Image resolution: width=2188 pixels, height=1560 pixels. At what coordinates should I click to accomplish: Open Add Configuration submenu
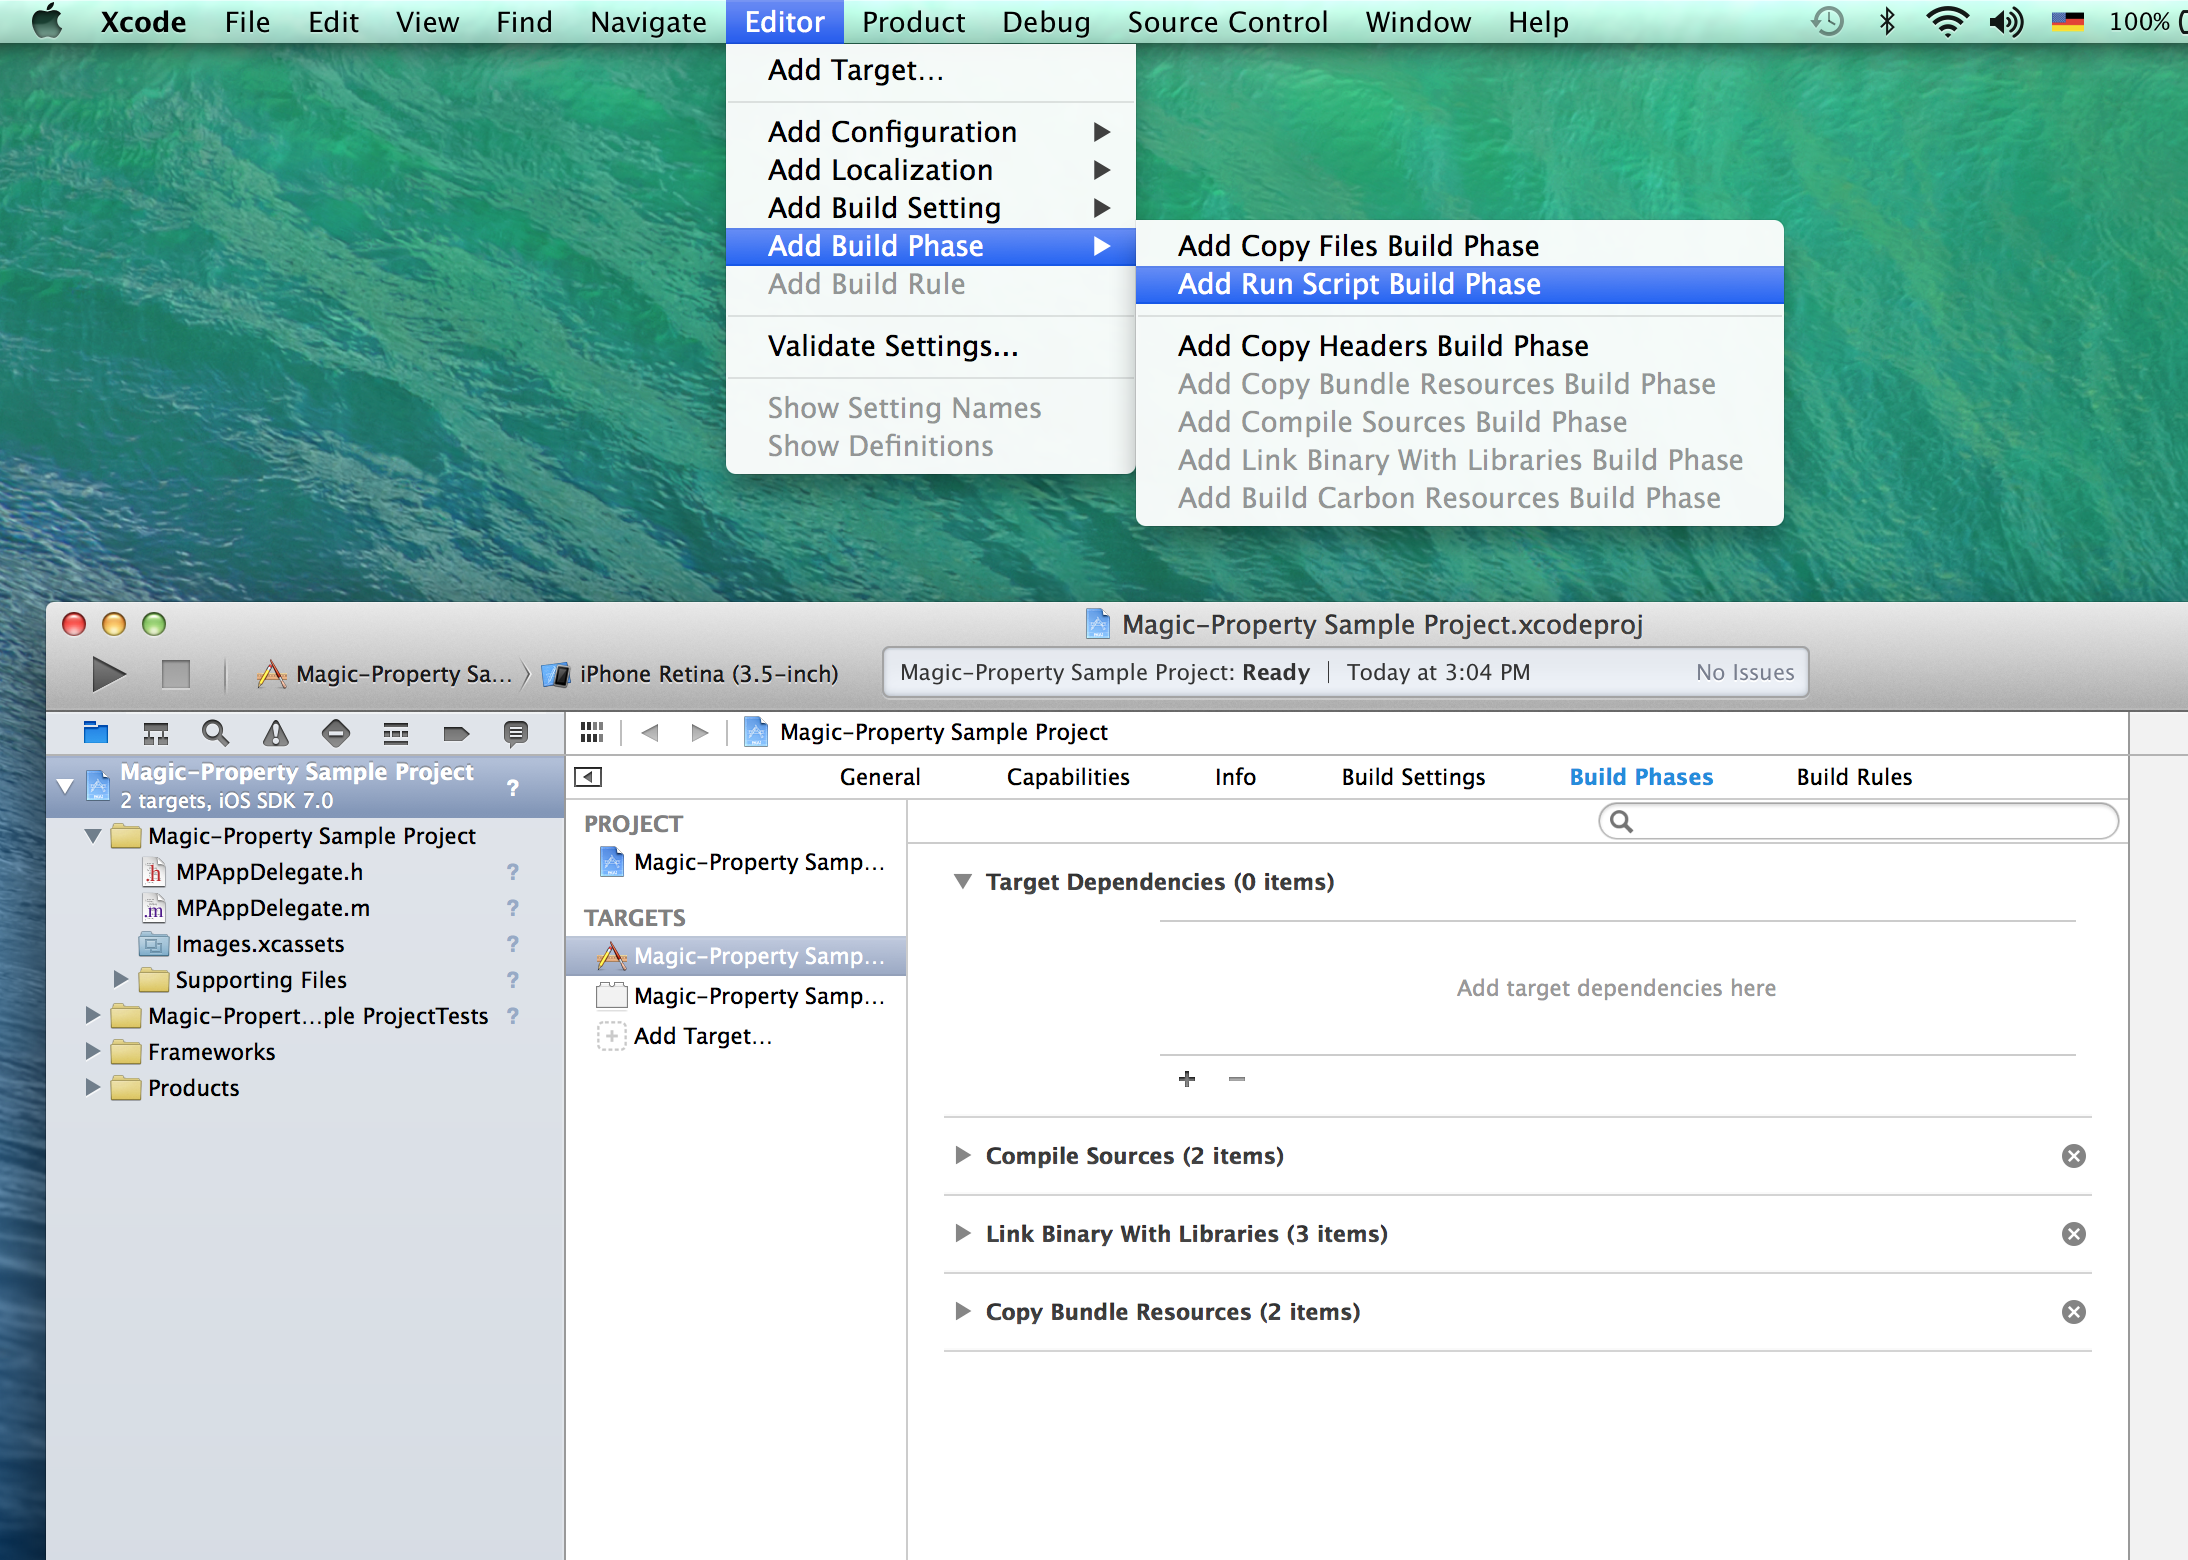pos(930,132)
